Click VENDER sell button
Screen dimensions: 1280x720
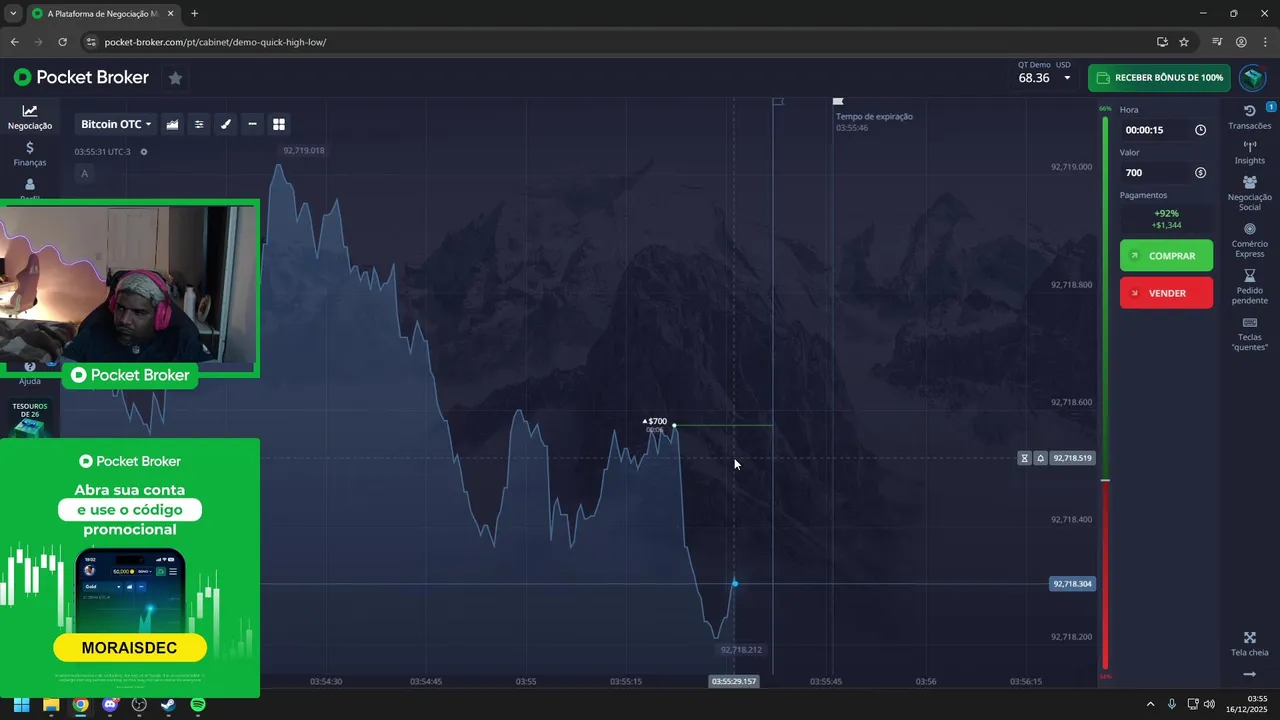[1166, 293]
